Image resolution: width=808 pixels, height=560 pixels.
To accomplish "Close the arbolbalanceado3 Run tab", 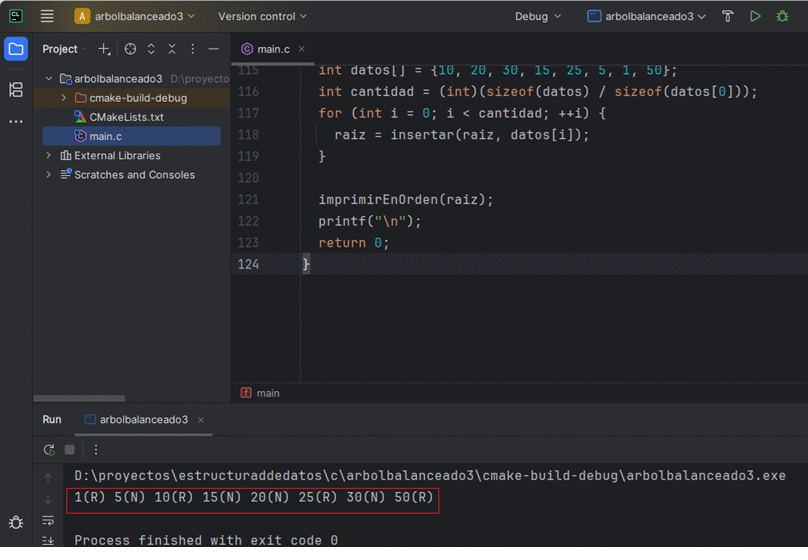I will coord(200,420).
